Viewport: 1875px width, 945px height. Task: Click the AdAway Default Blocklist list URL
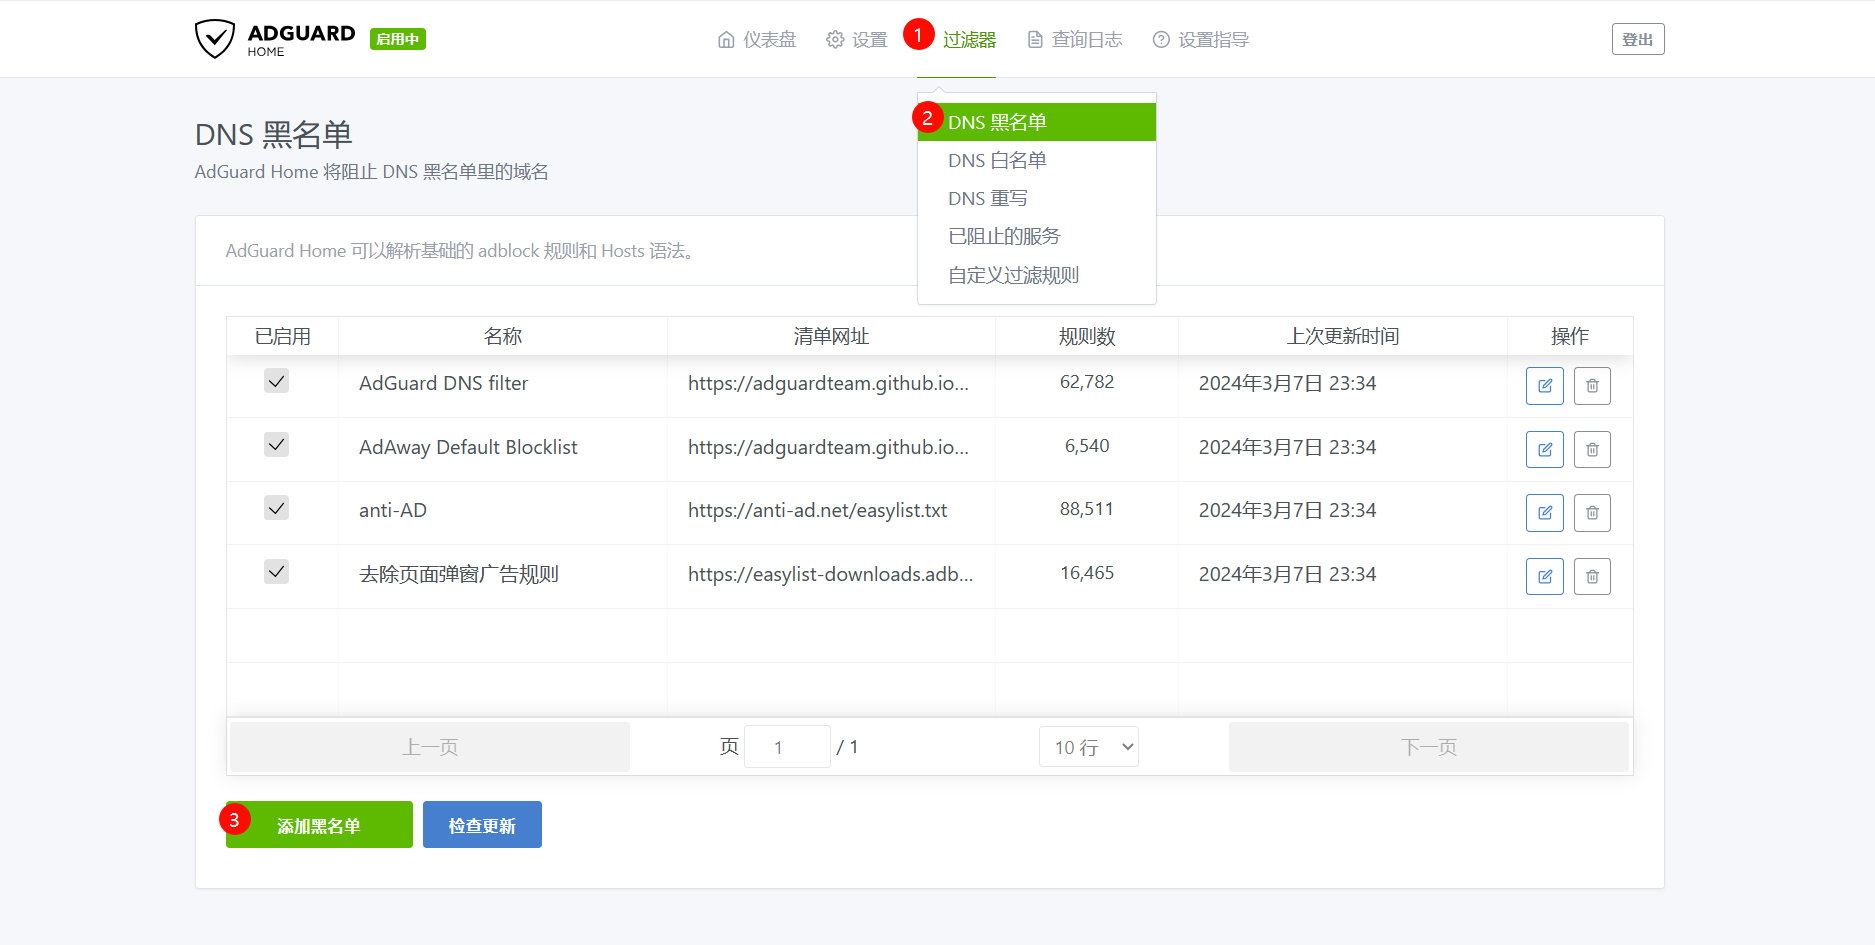coord(829,447)
